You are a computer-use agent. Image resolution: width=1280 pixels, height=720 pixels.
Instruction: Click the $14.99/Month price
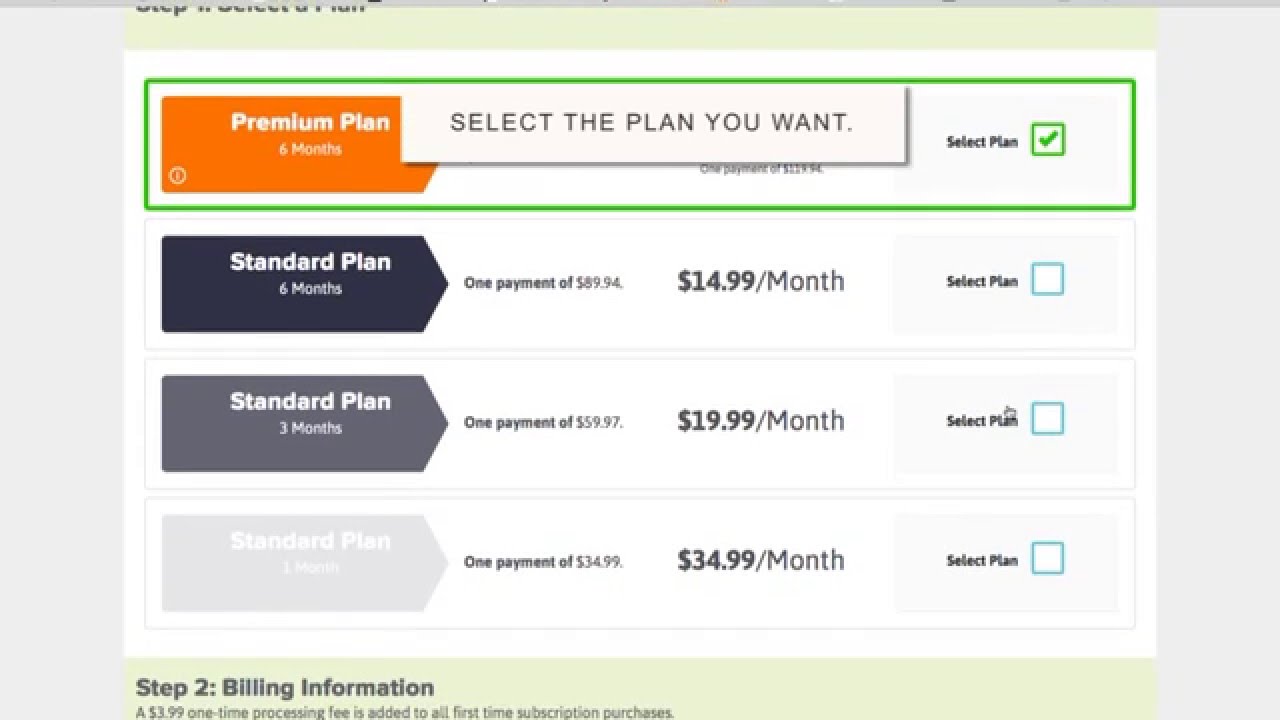point(760,282)
